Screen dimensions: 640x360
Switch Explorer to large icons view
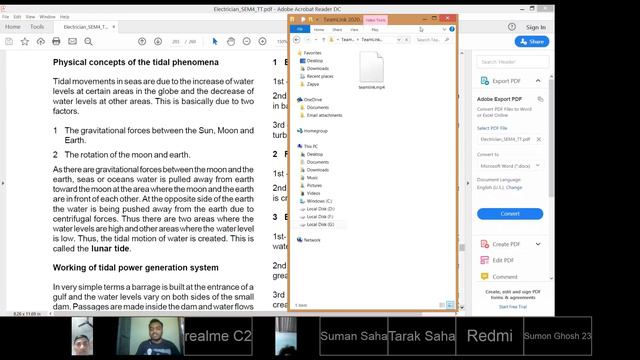click(x=450, y=305)
